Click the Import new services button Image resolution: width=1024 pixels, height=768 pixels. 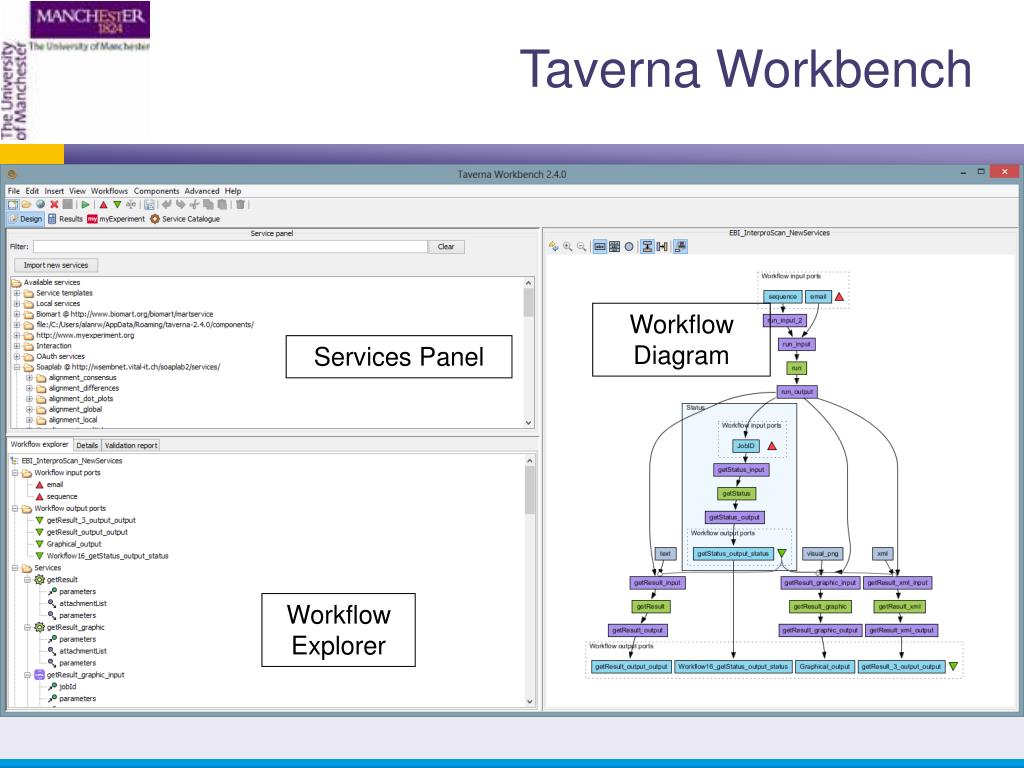click(x=55, y=265)
